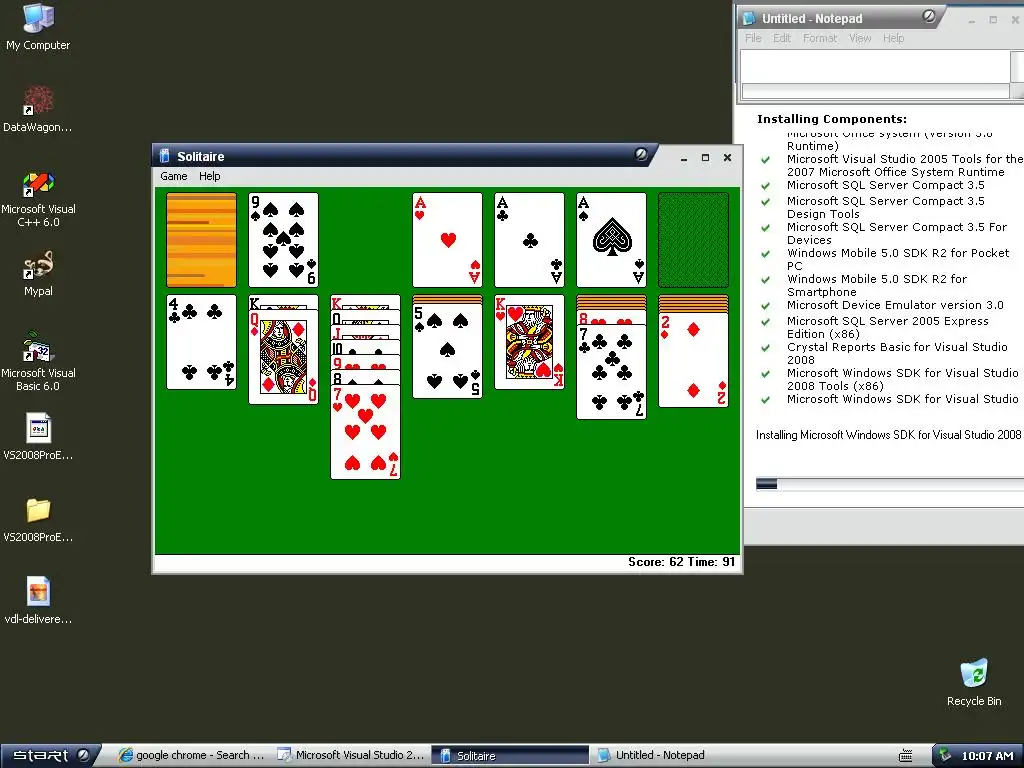Image resolution: width=1024 pixels, height=768 pixels.
Task: Select the 9 of spades waste card
Action: [283, 240]
